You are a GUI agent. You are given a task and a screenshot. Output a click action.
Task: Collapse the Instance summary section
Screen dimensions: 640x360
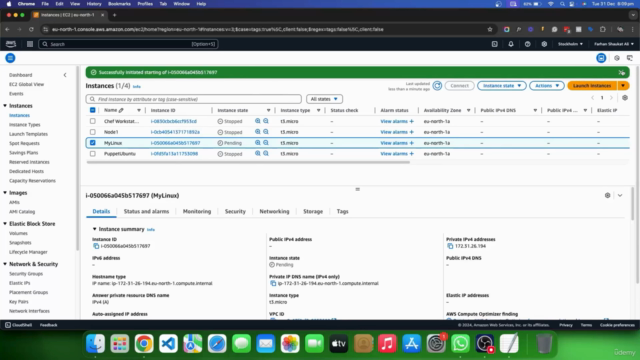[x=94, y=229]
